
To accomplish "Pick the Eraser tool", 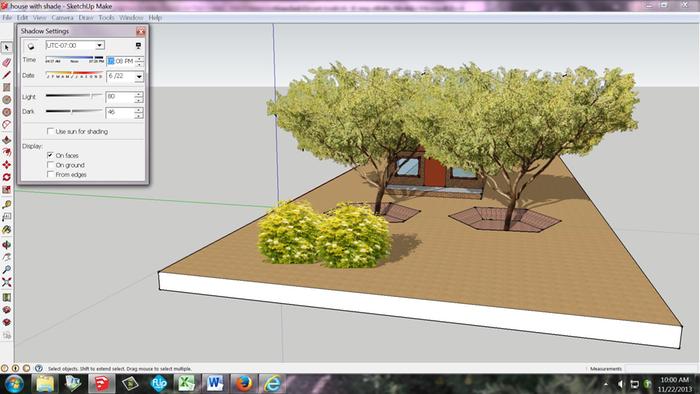I will point(6,62).
